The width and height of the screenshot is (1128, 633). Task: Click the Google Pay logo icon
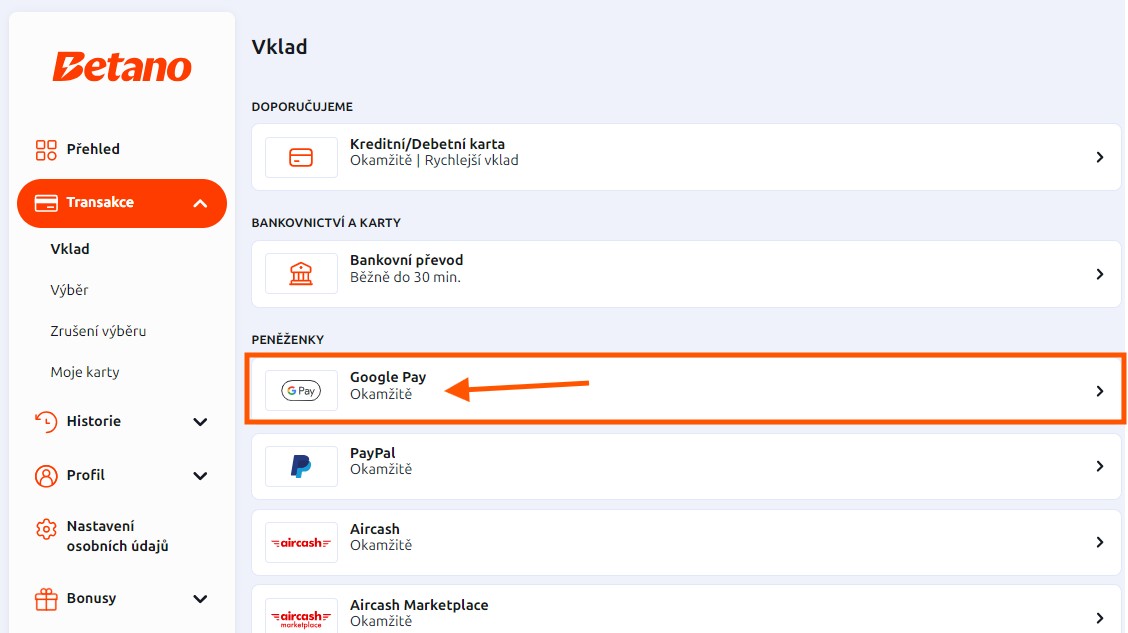(x=301, y=391)
